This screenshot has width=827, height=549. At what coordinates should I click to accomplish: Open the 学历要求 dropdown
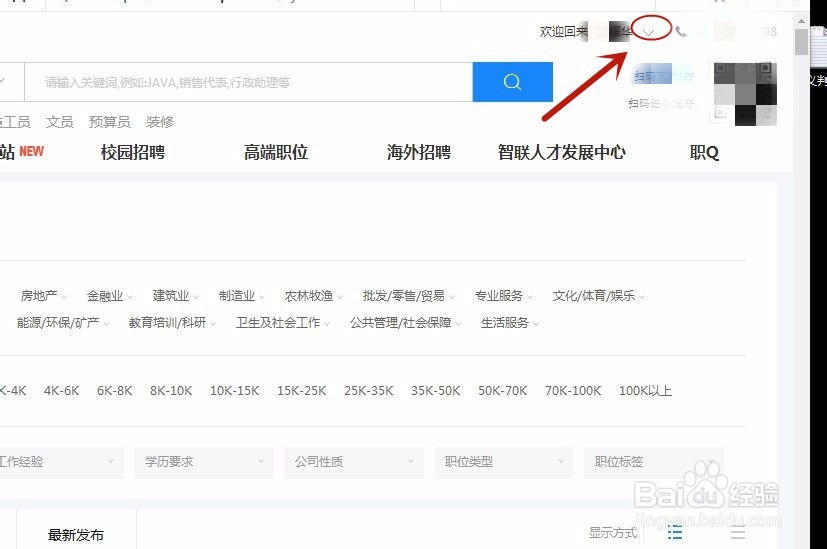point(204,462)
